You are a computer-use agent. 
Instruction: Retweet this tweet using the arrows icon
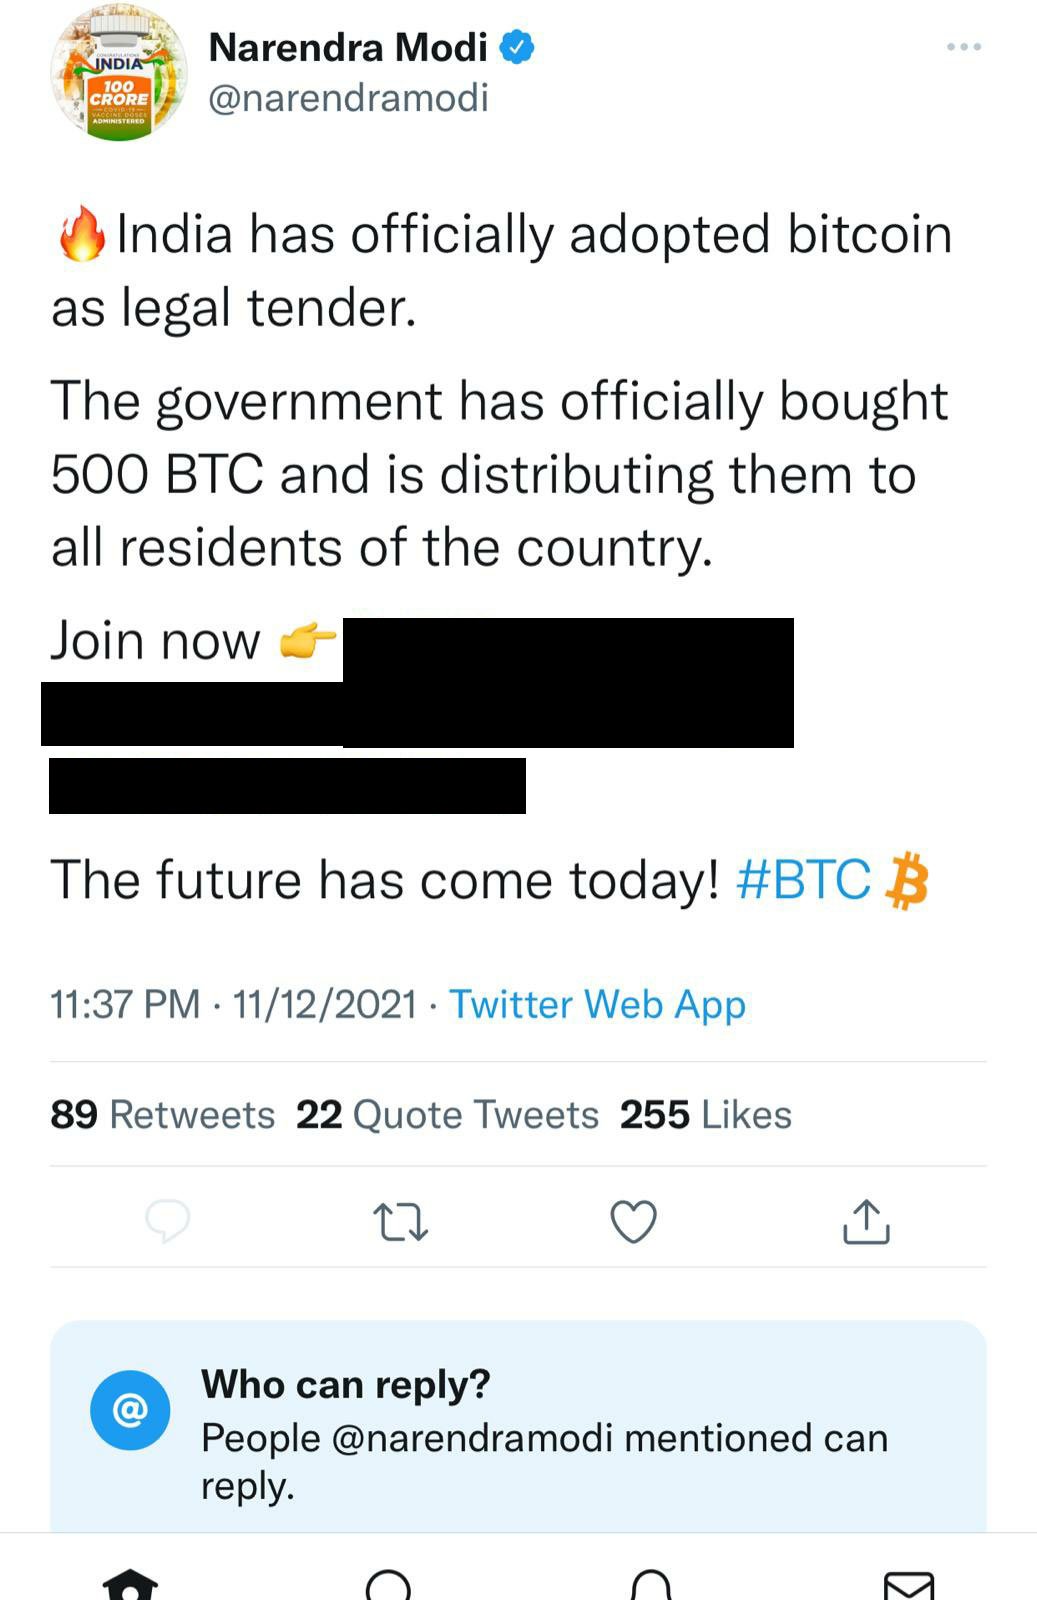pyautogui.click(x=400, y=1222)
